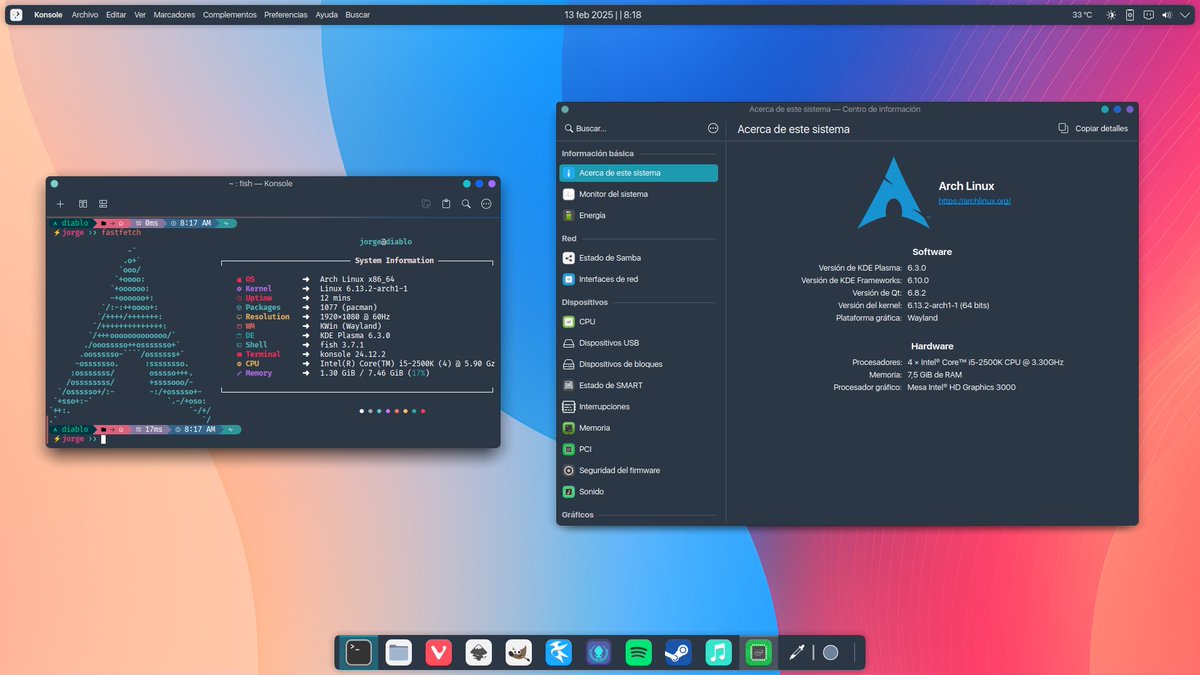Open the Marcadores menu

click(x=175, y=15)
